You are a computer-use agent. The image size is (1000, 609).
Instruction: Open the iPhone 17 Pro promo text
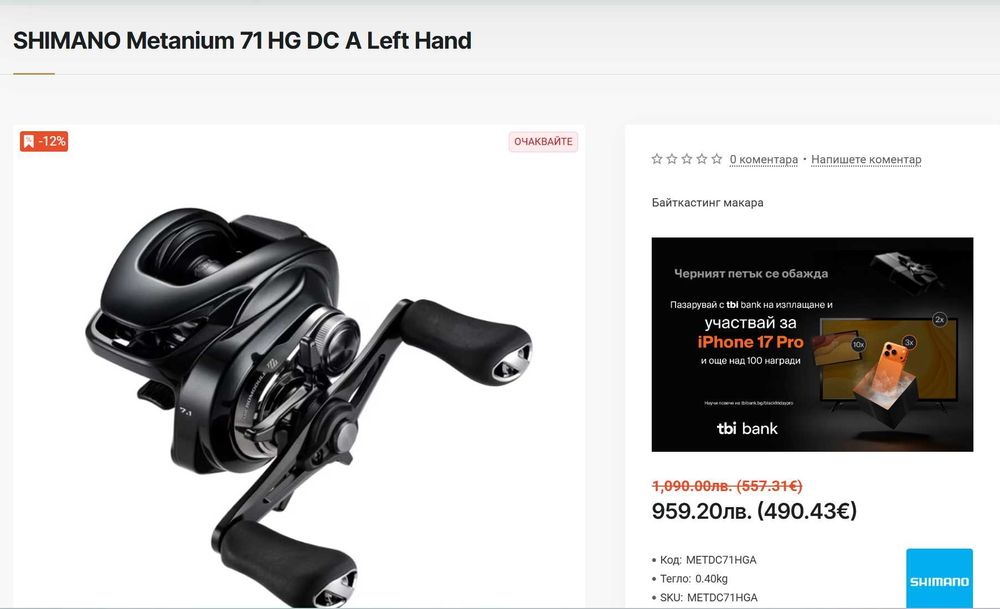(750, 342)
